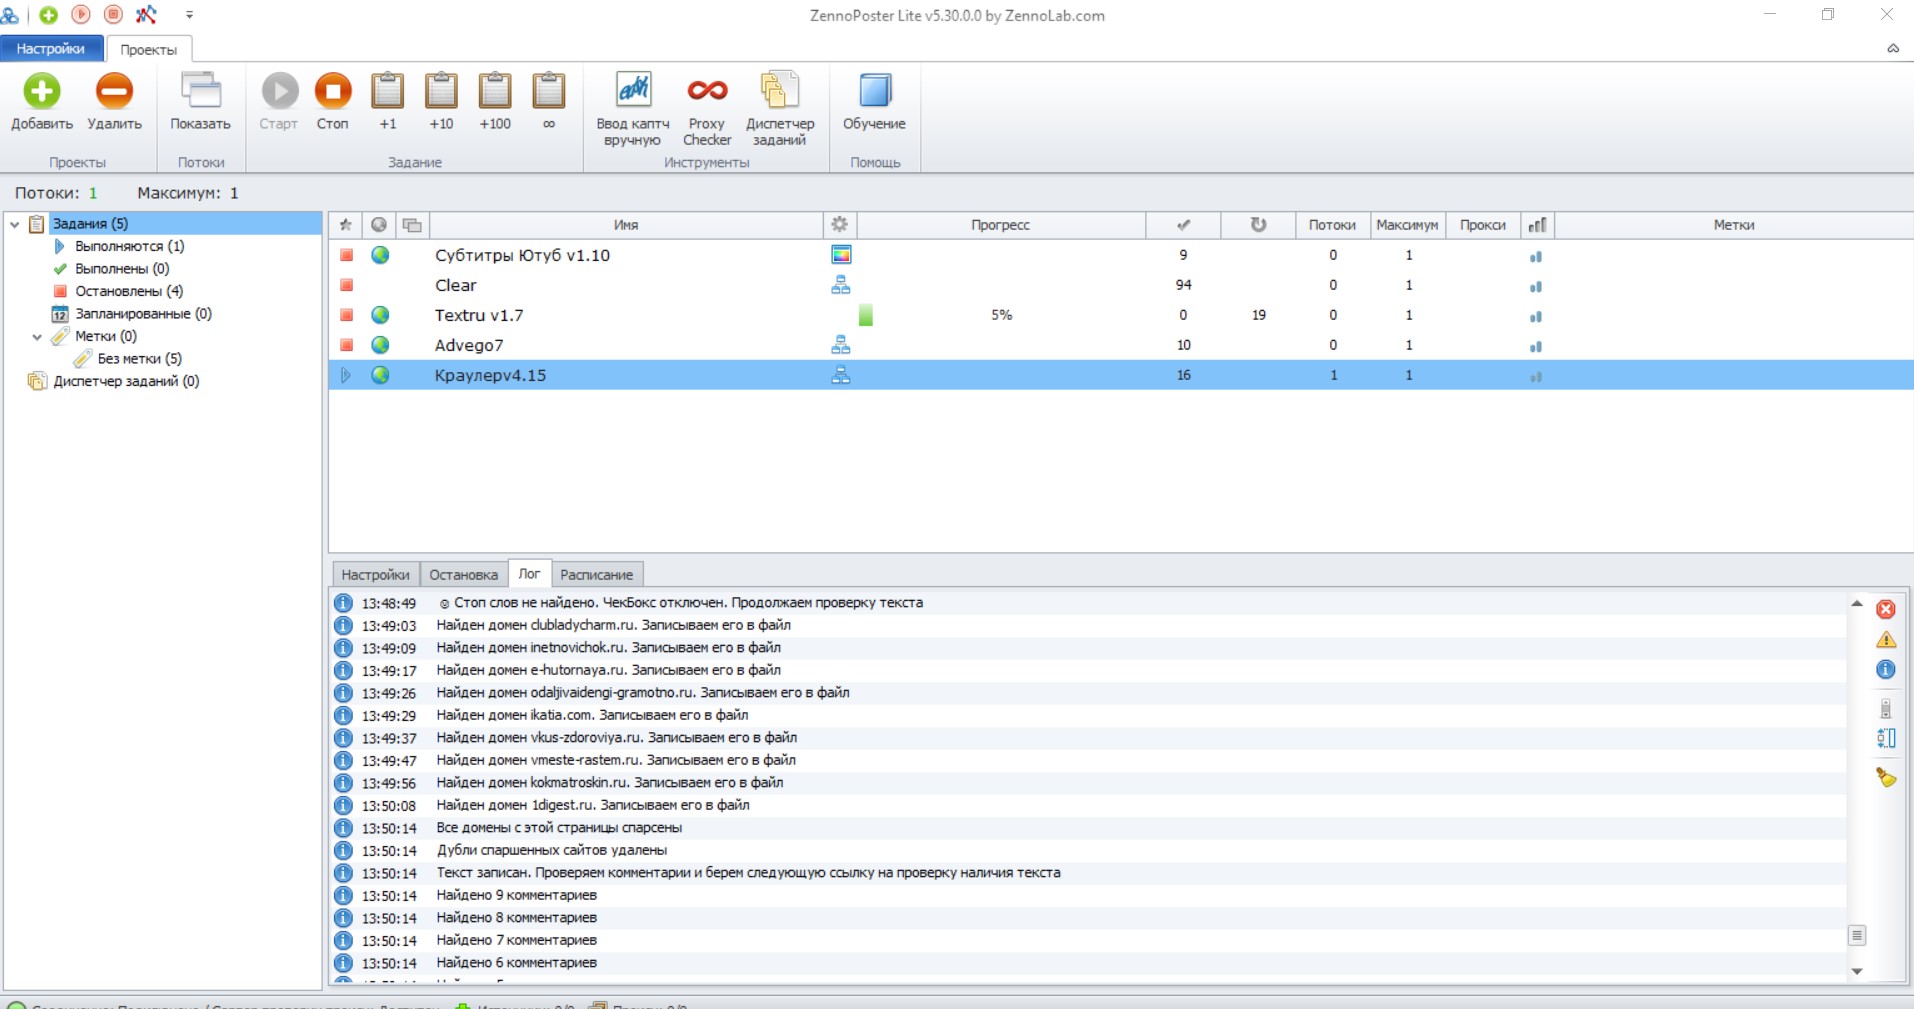Click the +100 task increment button
This screenshot has height=1009, width=1914.
pos(494,100)
